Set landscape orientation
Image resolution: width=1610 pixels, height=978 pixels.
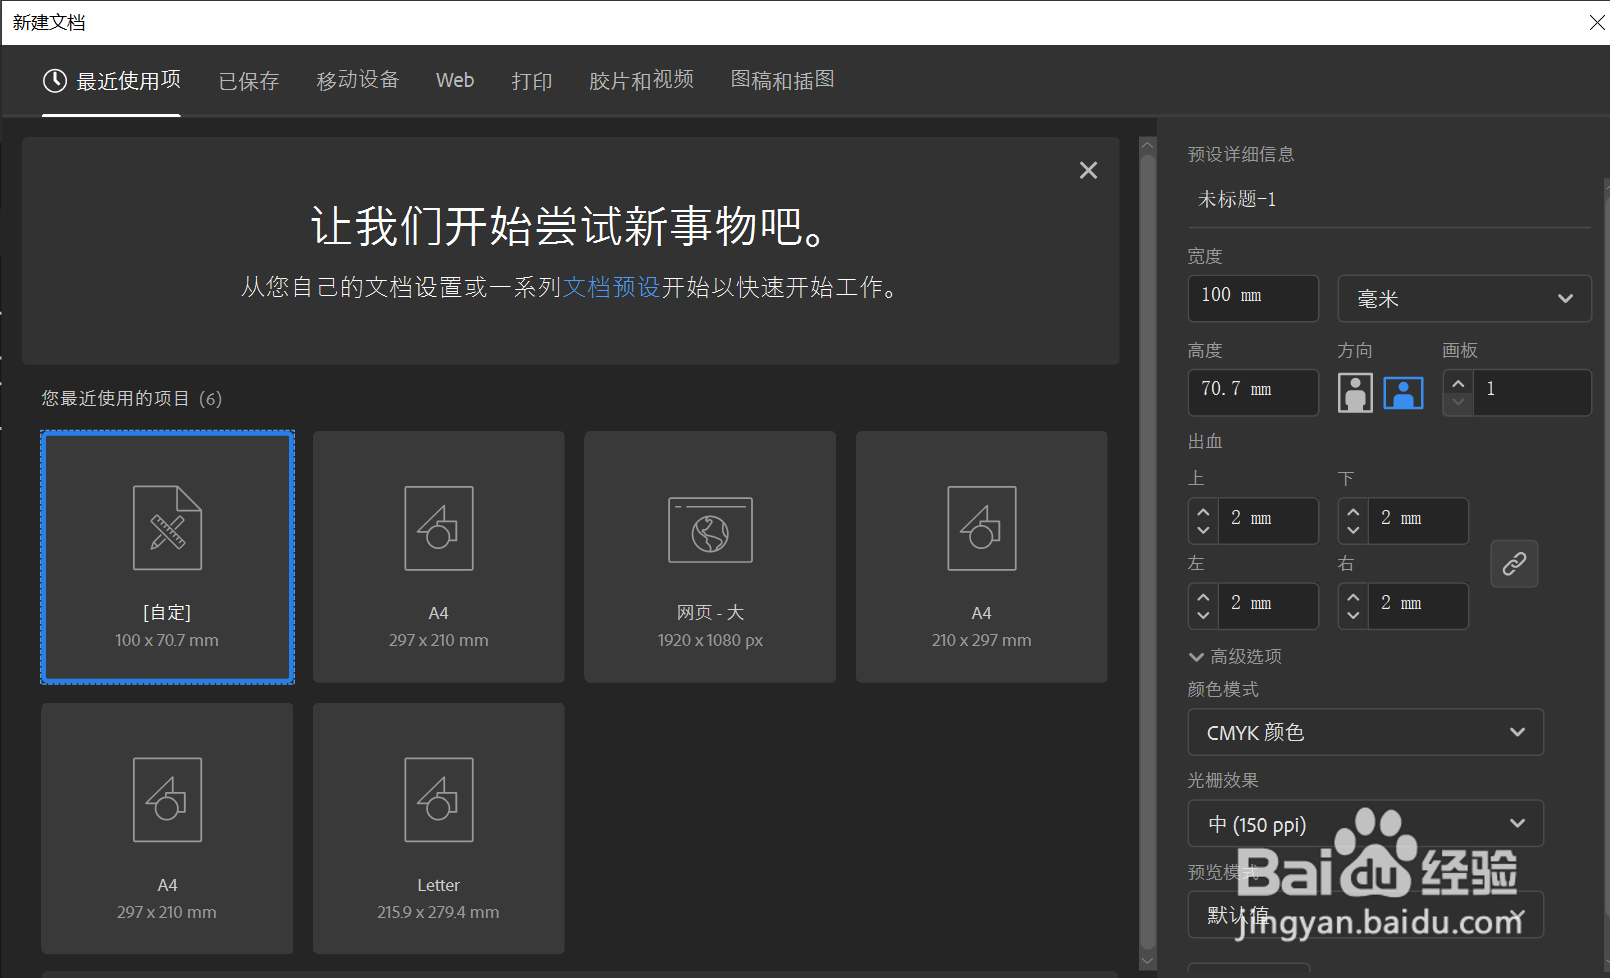click(1403, 393)
